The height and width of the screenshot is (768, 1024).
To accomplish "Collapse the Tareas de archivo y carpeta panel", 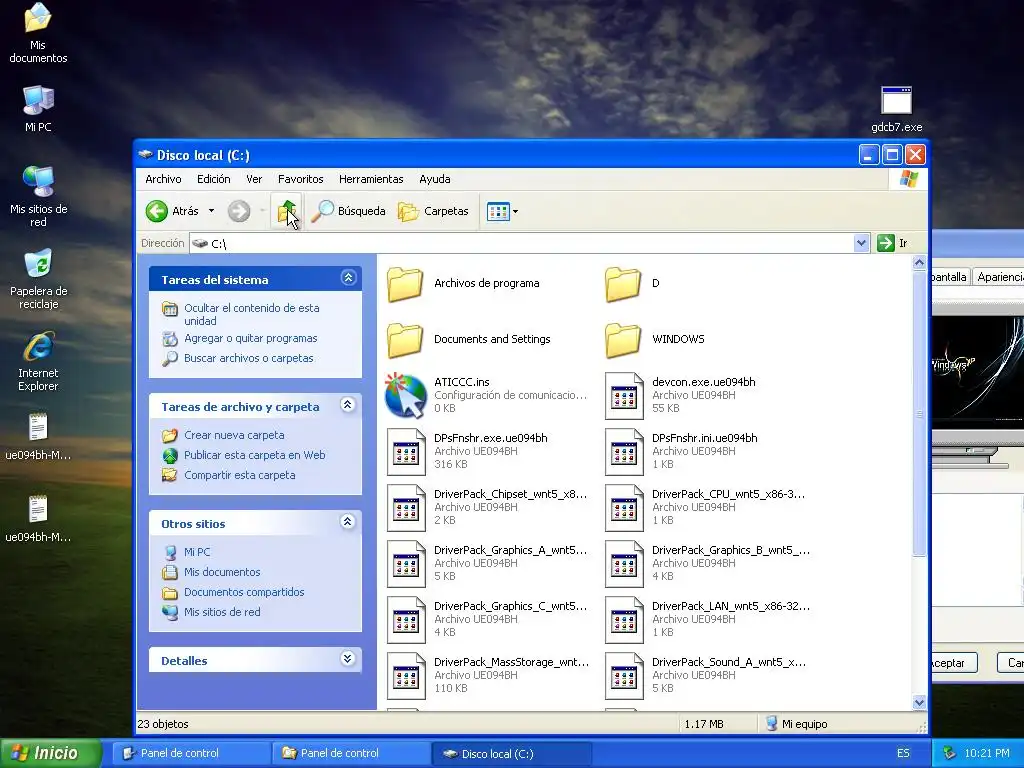I will (348, 406).
